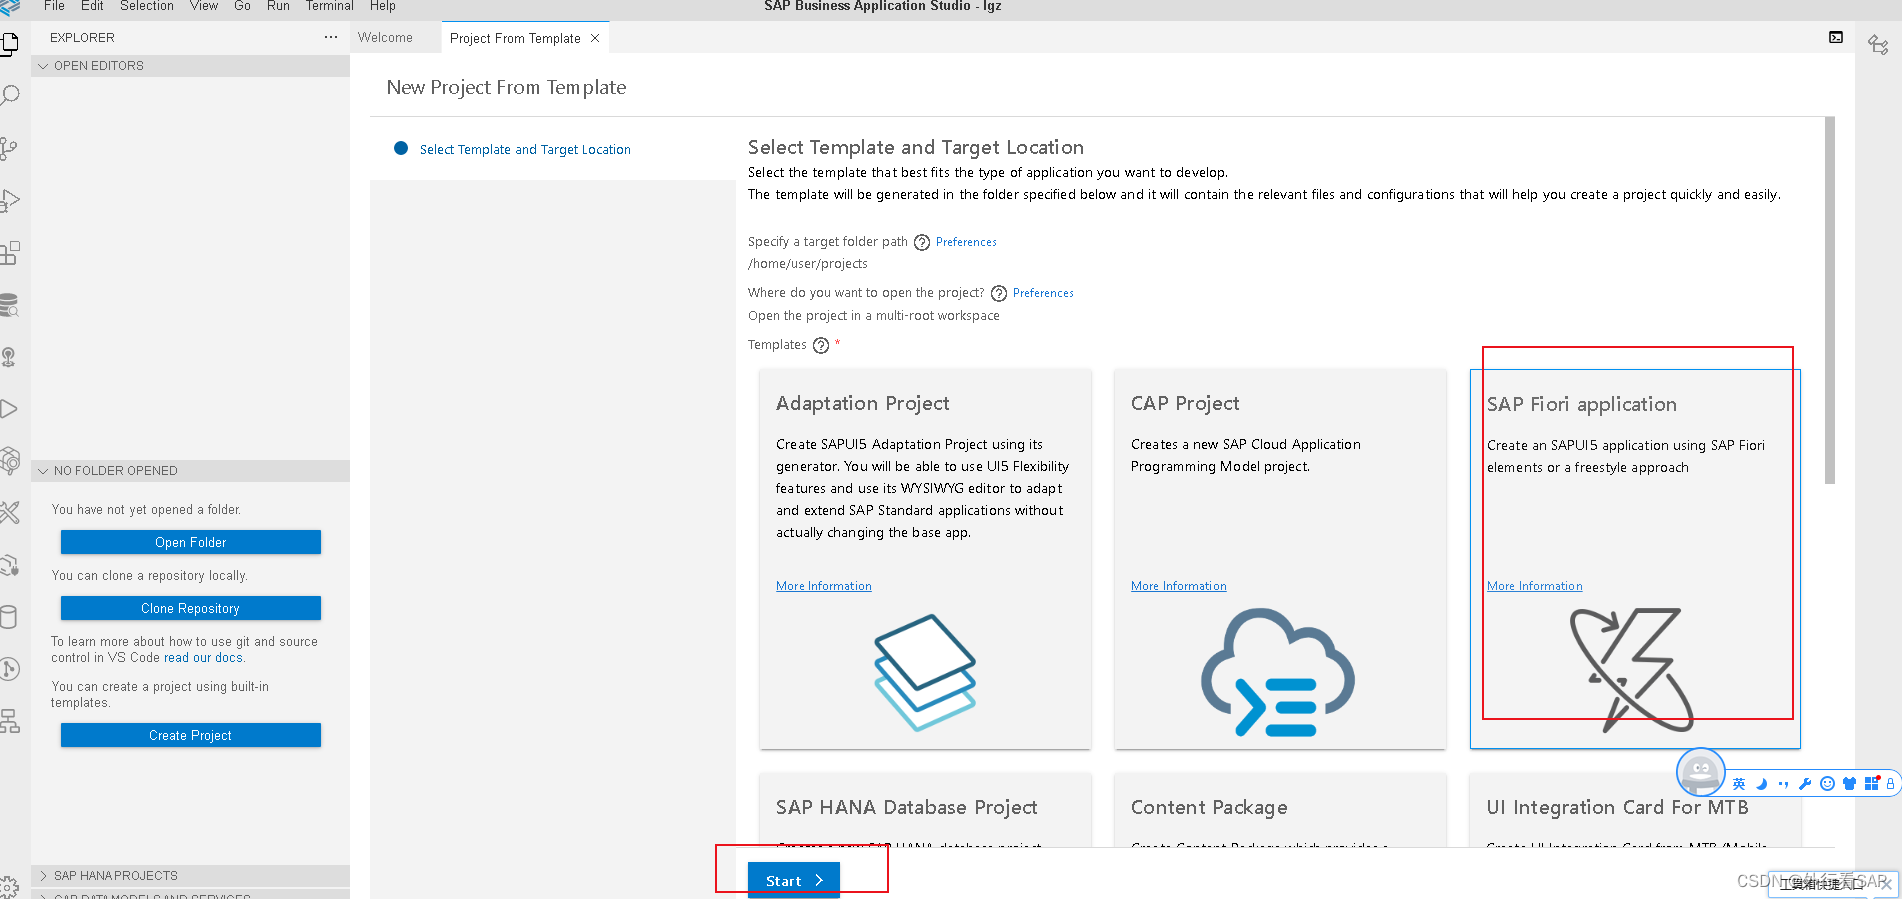Click the help icon beside Templates label
Viewport: 1902px width, 899px height.
tap(821, 345)
